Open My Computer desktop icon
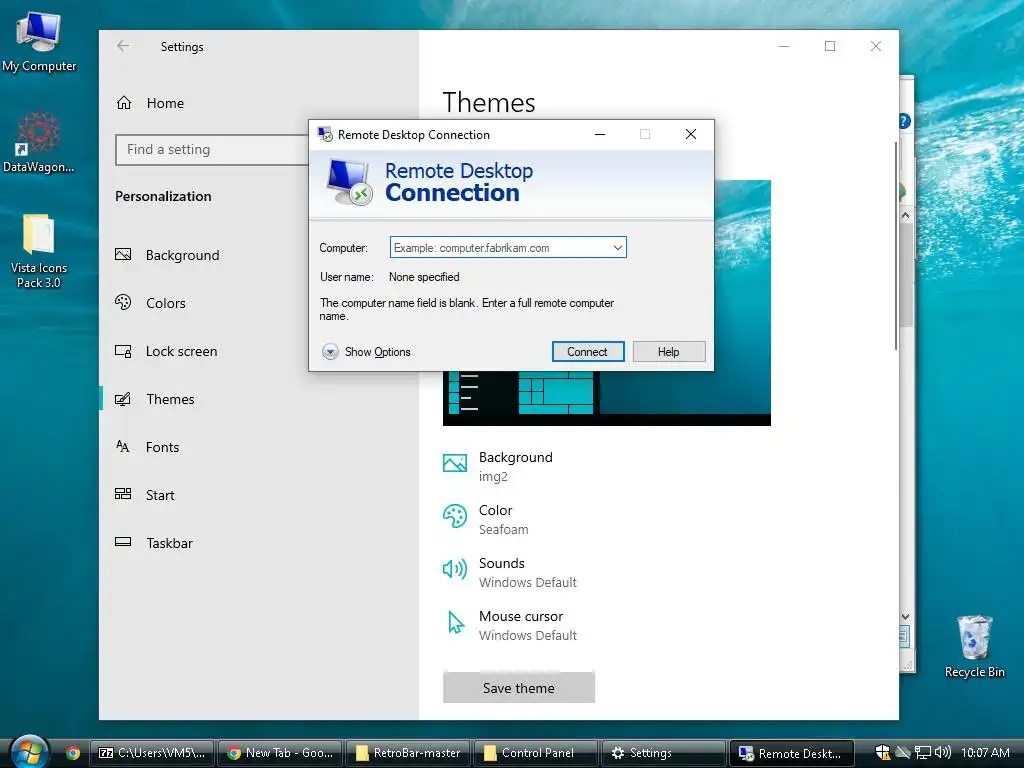 tap(39, 41)
